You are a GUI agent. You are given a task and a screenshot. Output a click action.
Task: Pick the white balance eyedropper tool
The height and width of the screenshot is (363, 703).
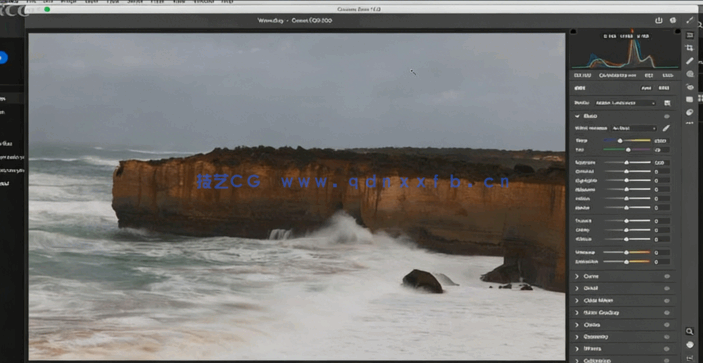(666, 128)
